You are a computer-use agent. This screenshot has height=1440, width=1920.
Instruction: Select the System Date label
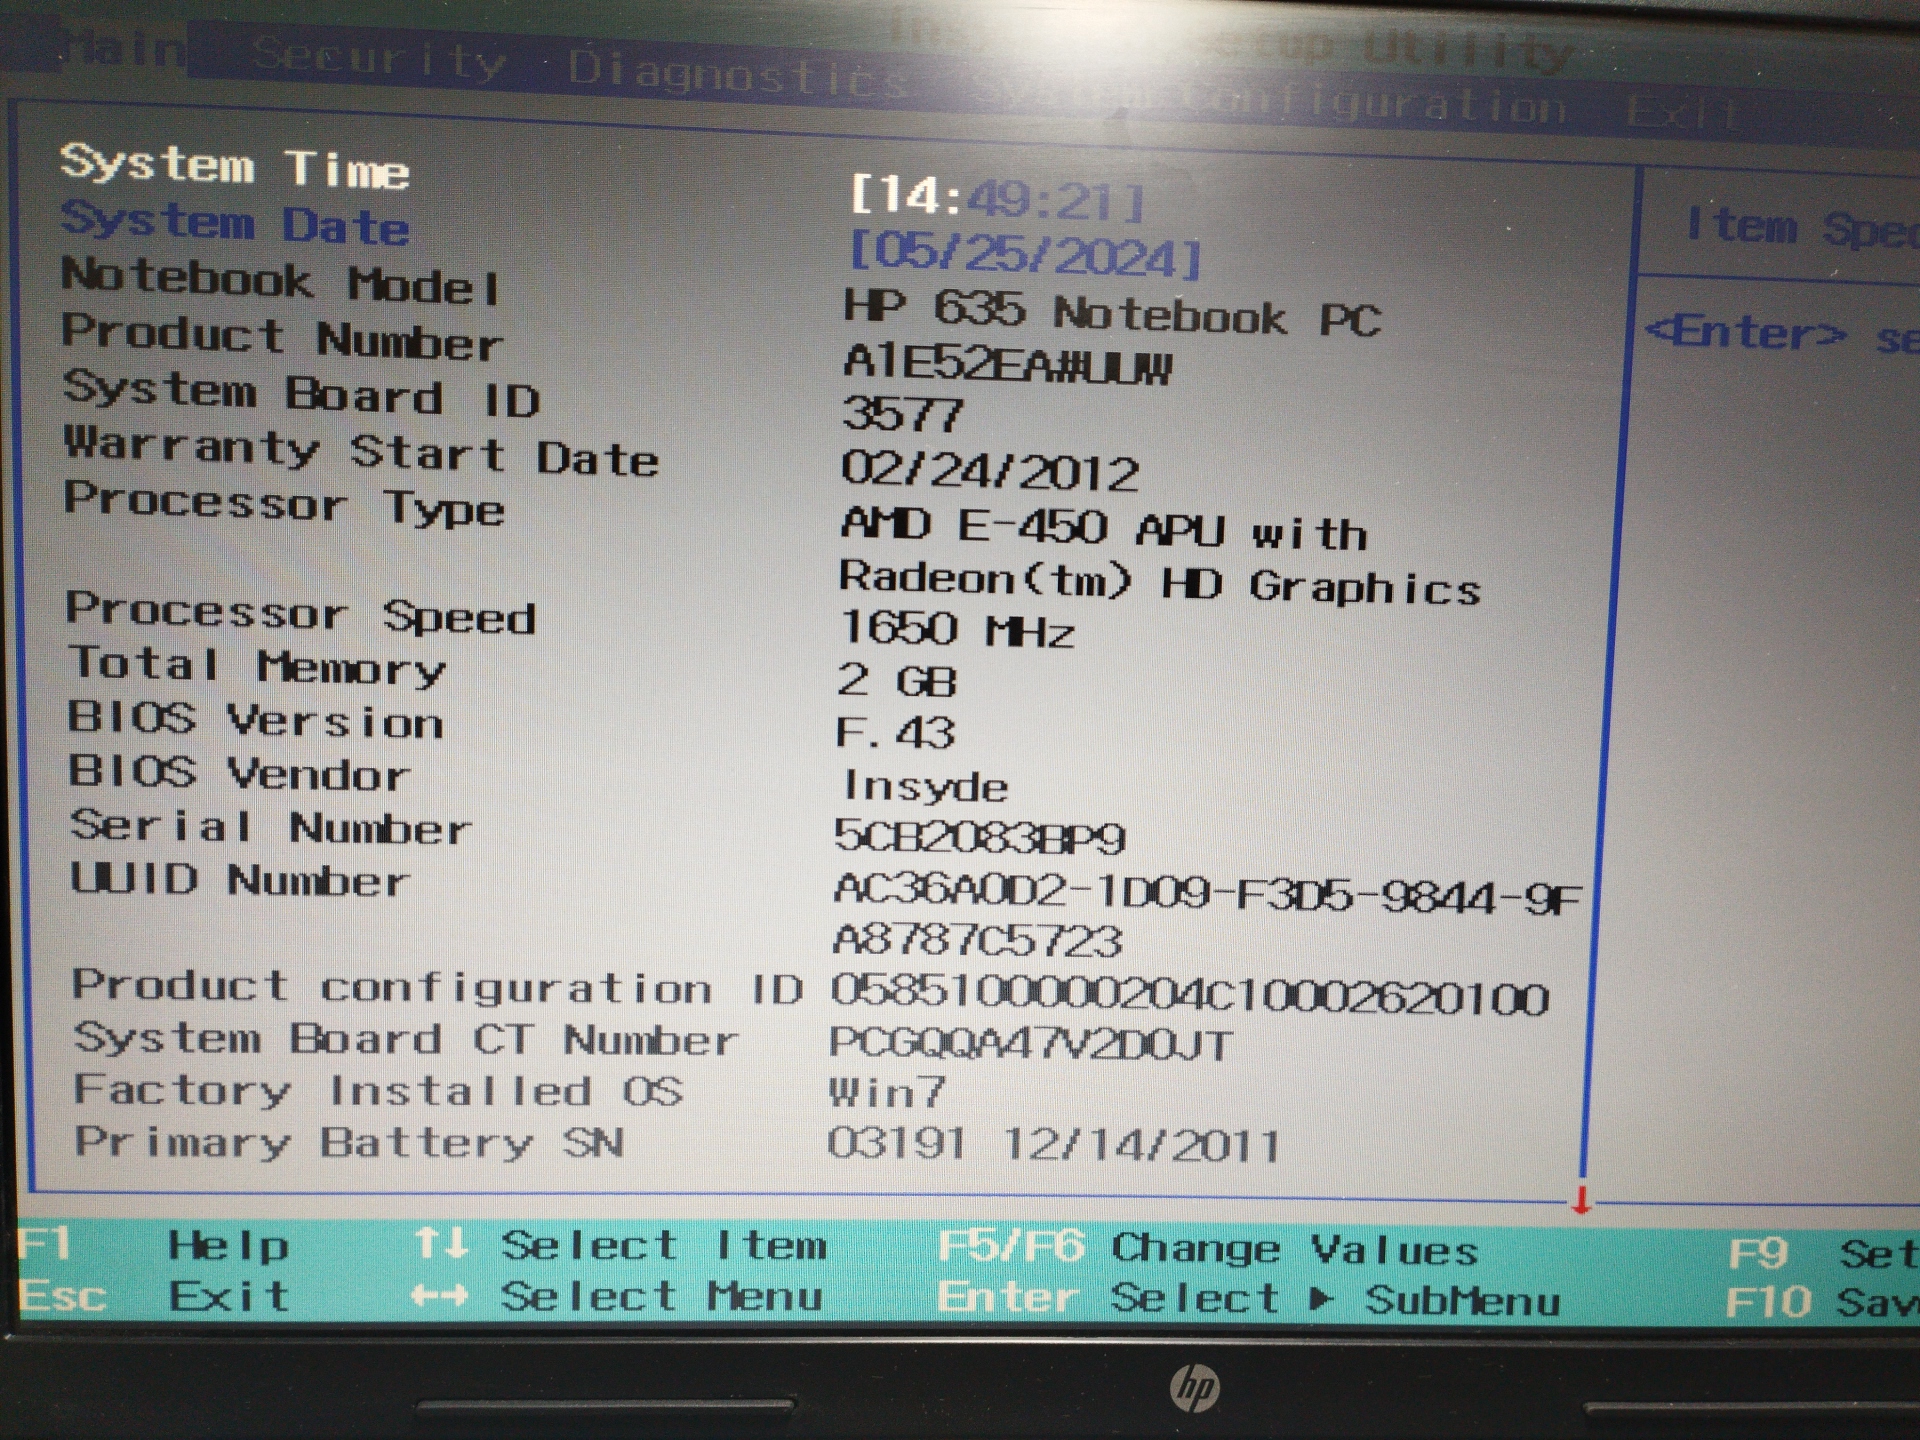click(234, 223)
